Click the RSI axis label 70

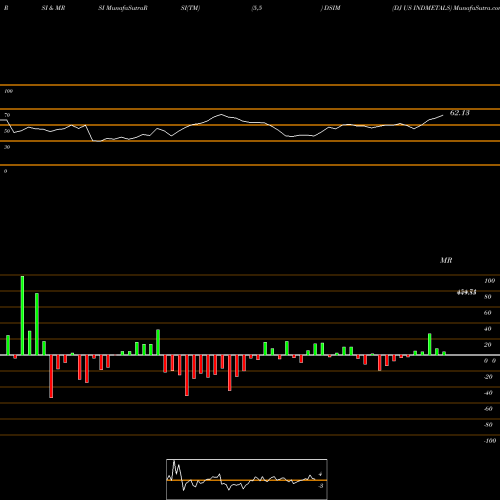(7, 115)
